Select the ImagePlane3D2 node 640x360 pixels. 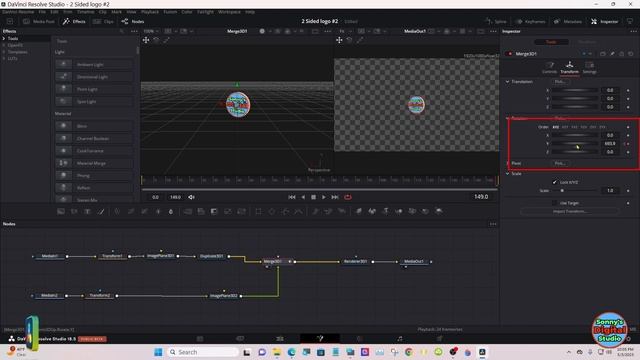click(x=224, y=296)
